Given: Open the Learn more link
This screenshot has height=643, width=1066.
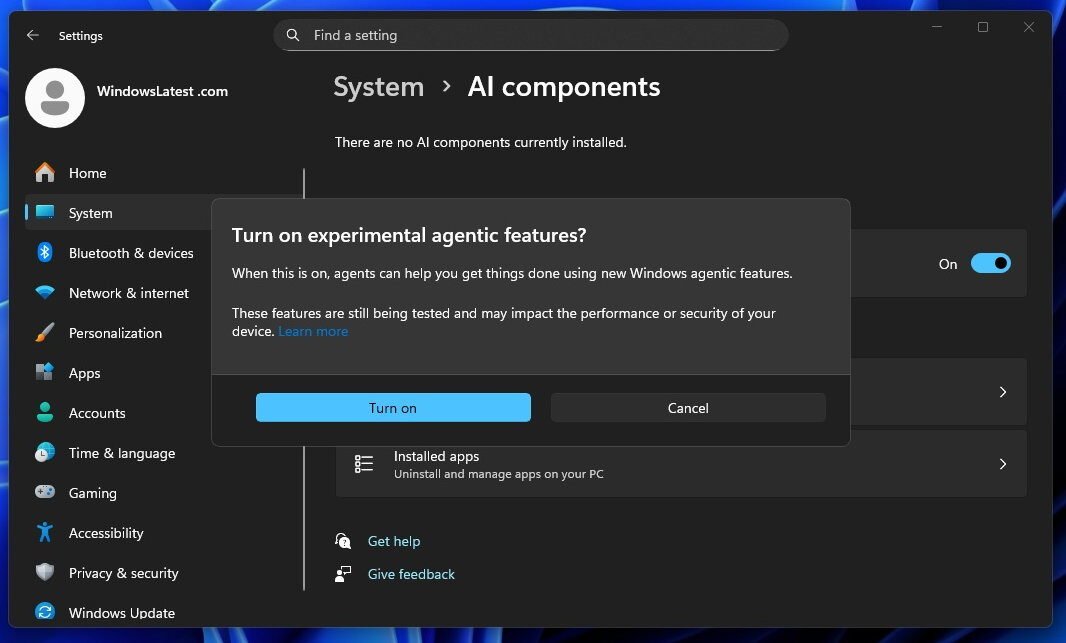Looking at the screenshot, I should point(313,331).
